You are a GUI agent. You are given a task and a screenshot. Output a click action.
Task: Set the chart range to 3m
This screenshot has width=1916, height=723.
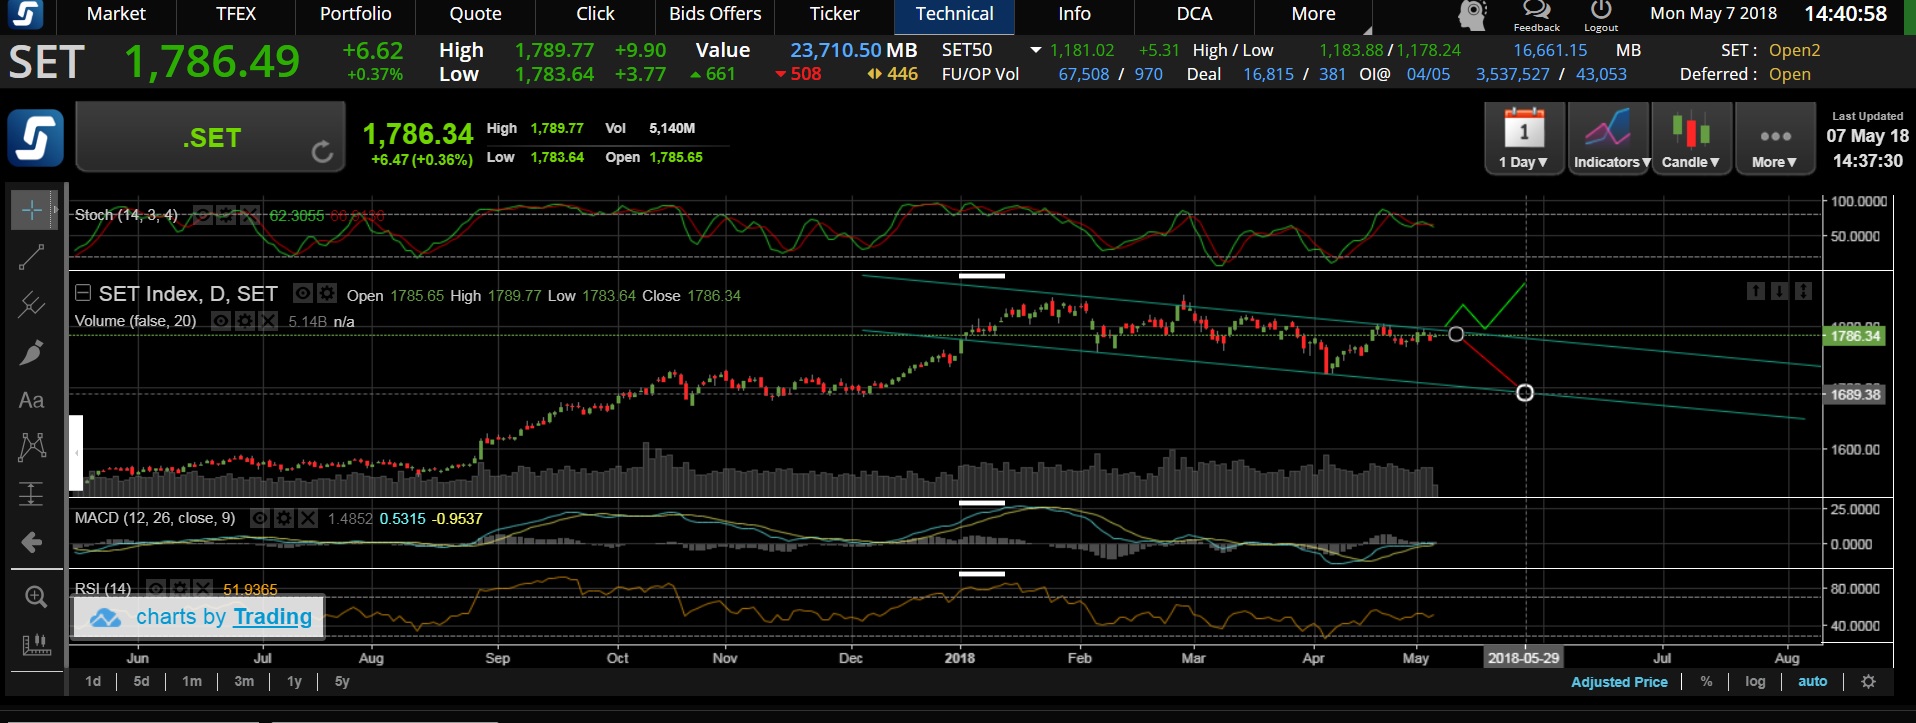[243, 681]
